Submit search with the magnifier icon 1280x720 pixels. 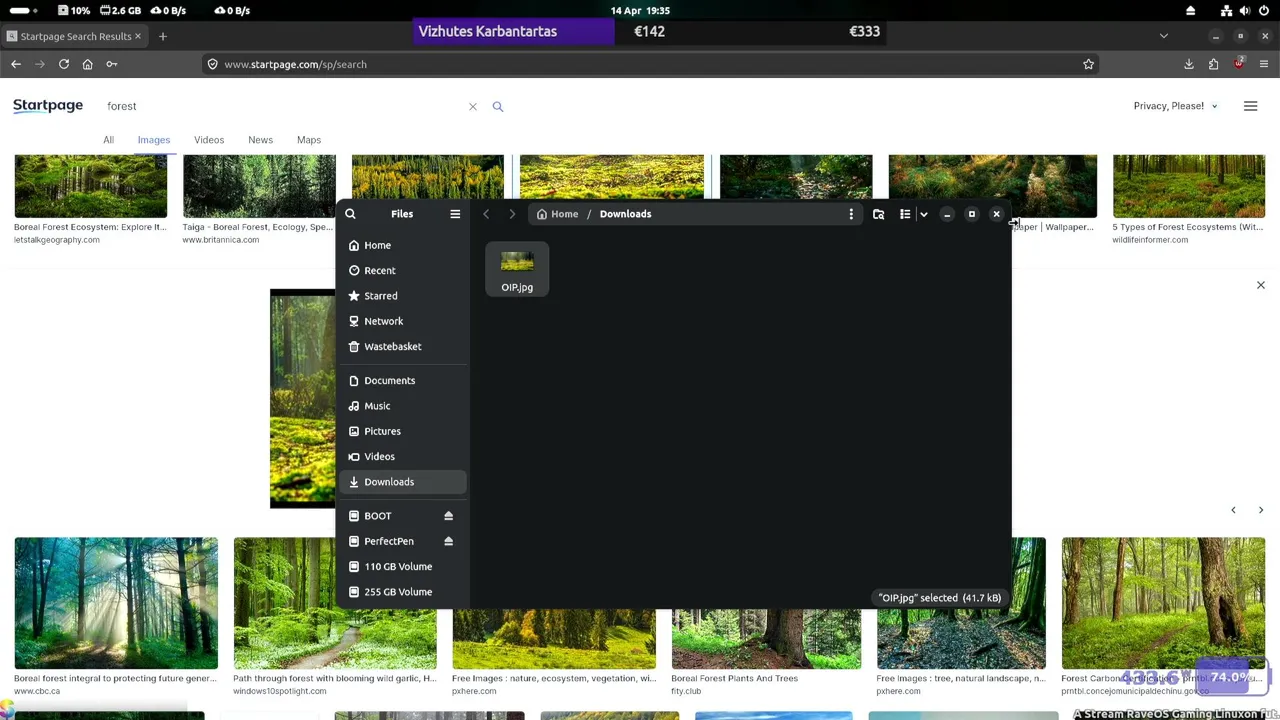[498, 106]
